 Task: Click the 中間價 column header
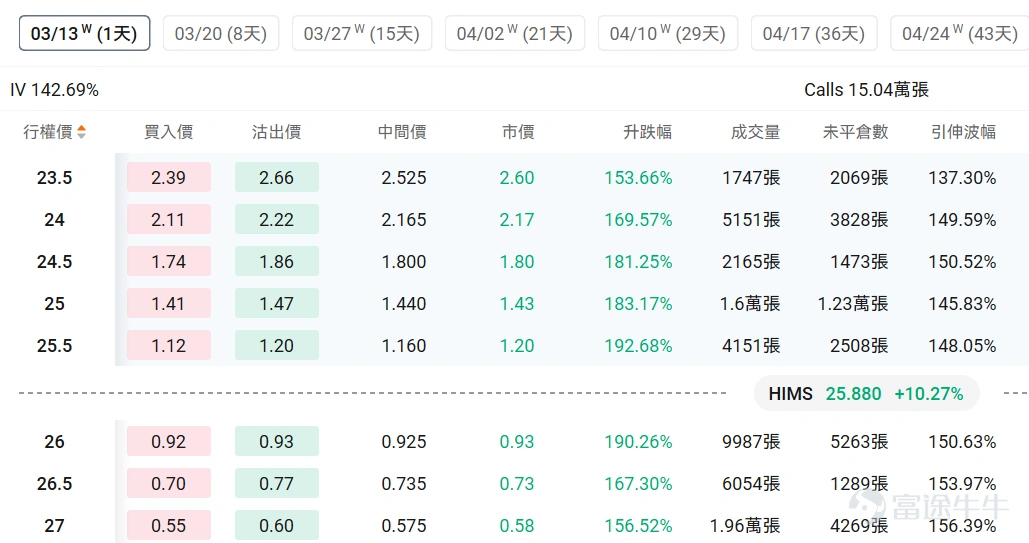coord(402,132)
